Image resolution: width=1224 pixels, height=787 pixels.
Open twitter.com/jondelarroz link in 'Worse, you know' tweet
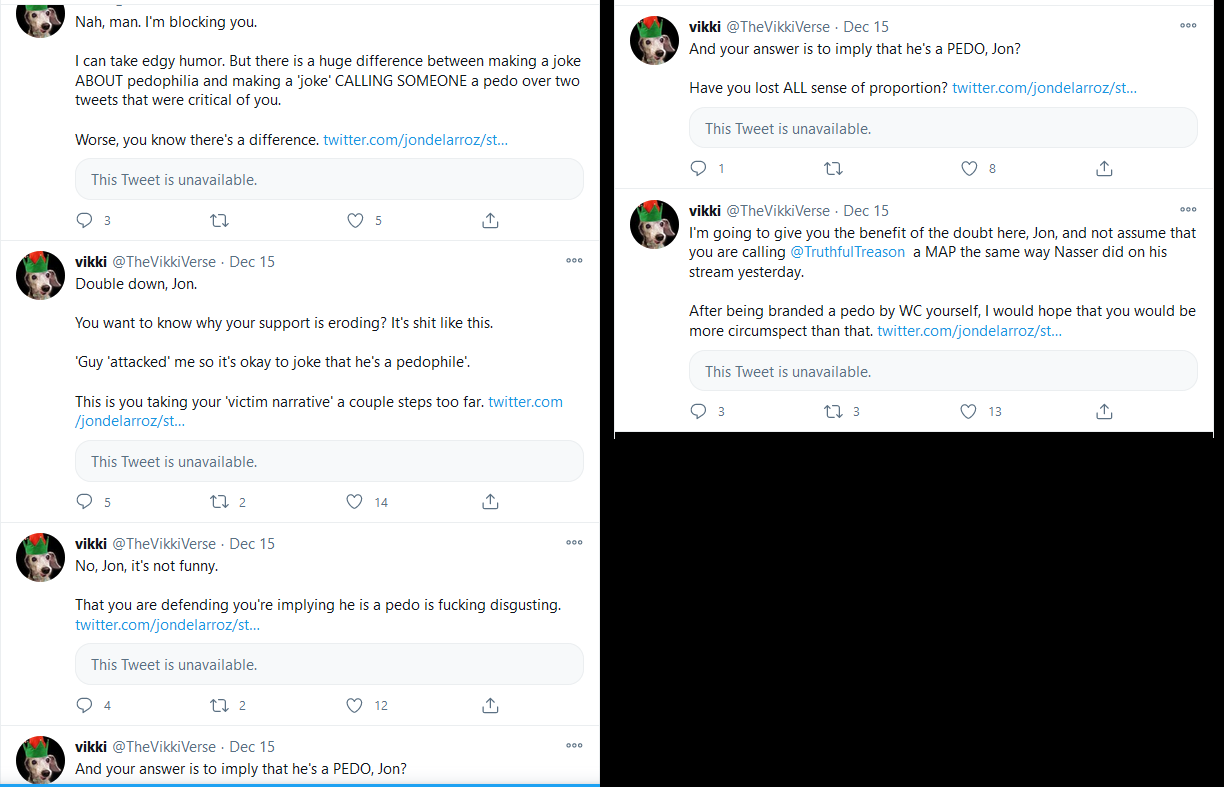pyautogui.click(x=416, y=140)
